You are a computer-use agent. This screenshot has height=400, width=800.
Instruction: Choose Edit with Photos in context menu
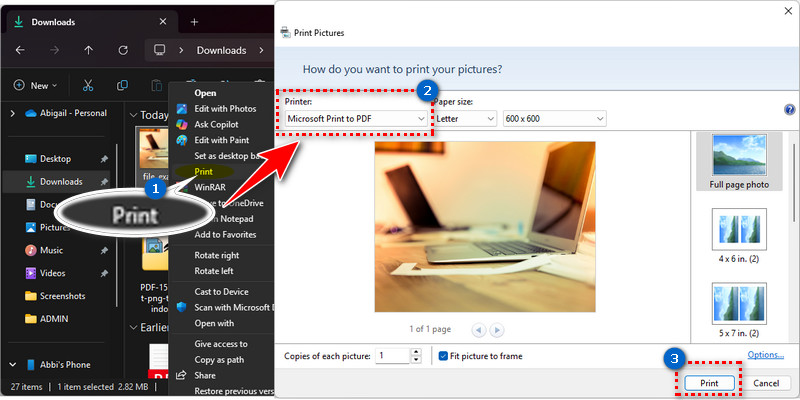pos(225,109)
